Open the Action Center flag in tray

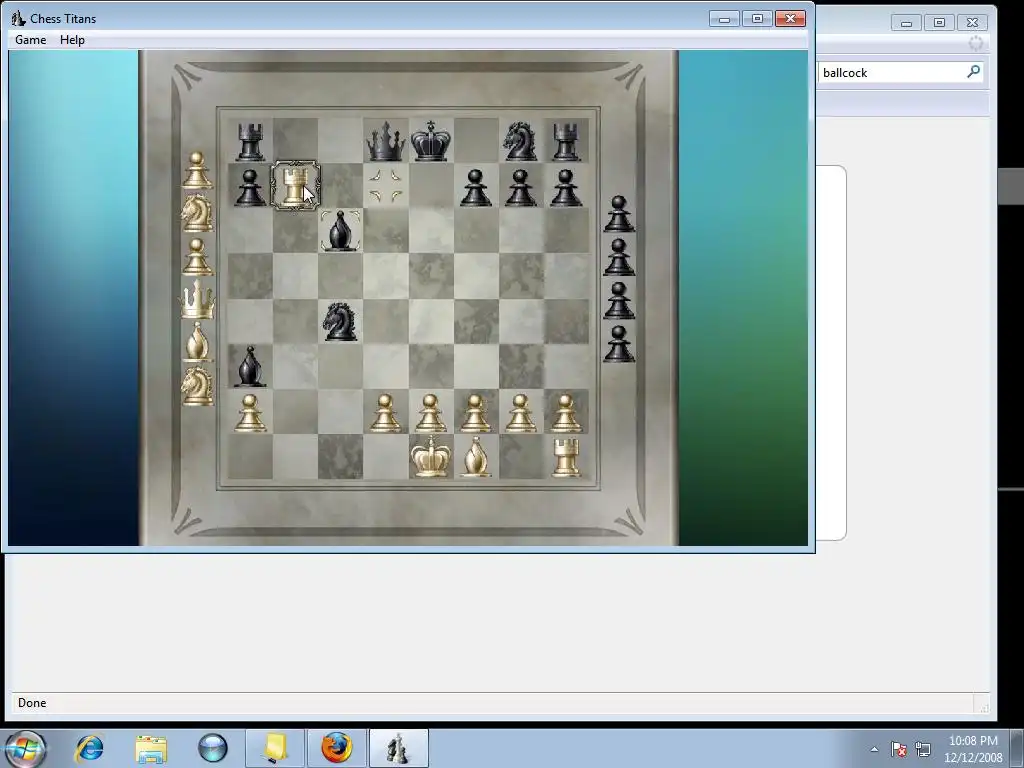tap(899, 749)
